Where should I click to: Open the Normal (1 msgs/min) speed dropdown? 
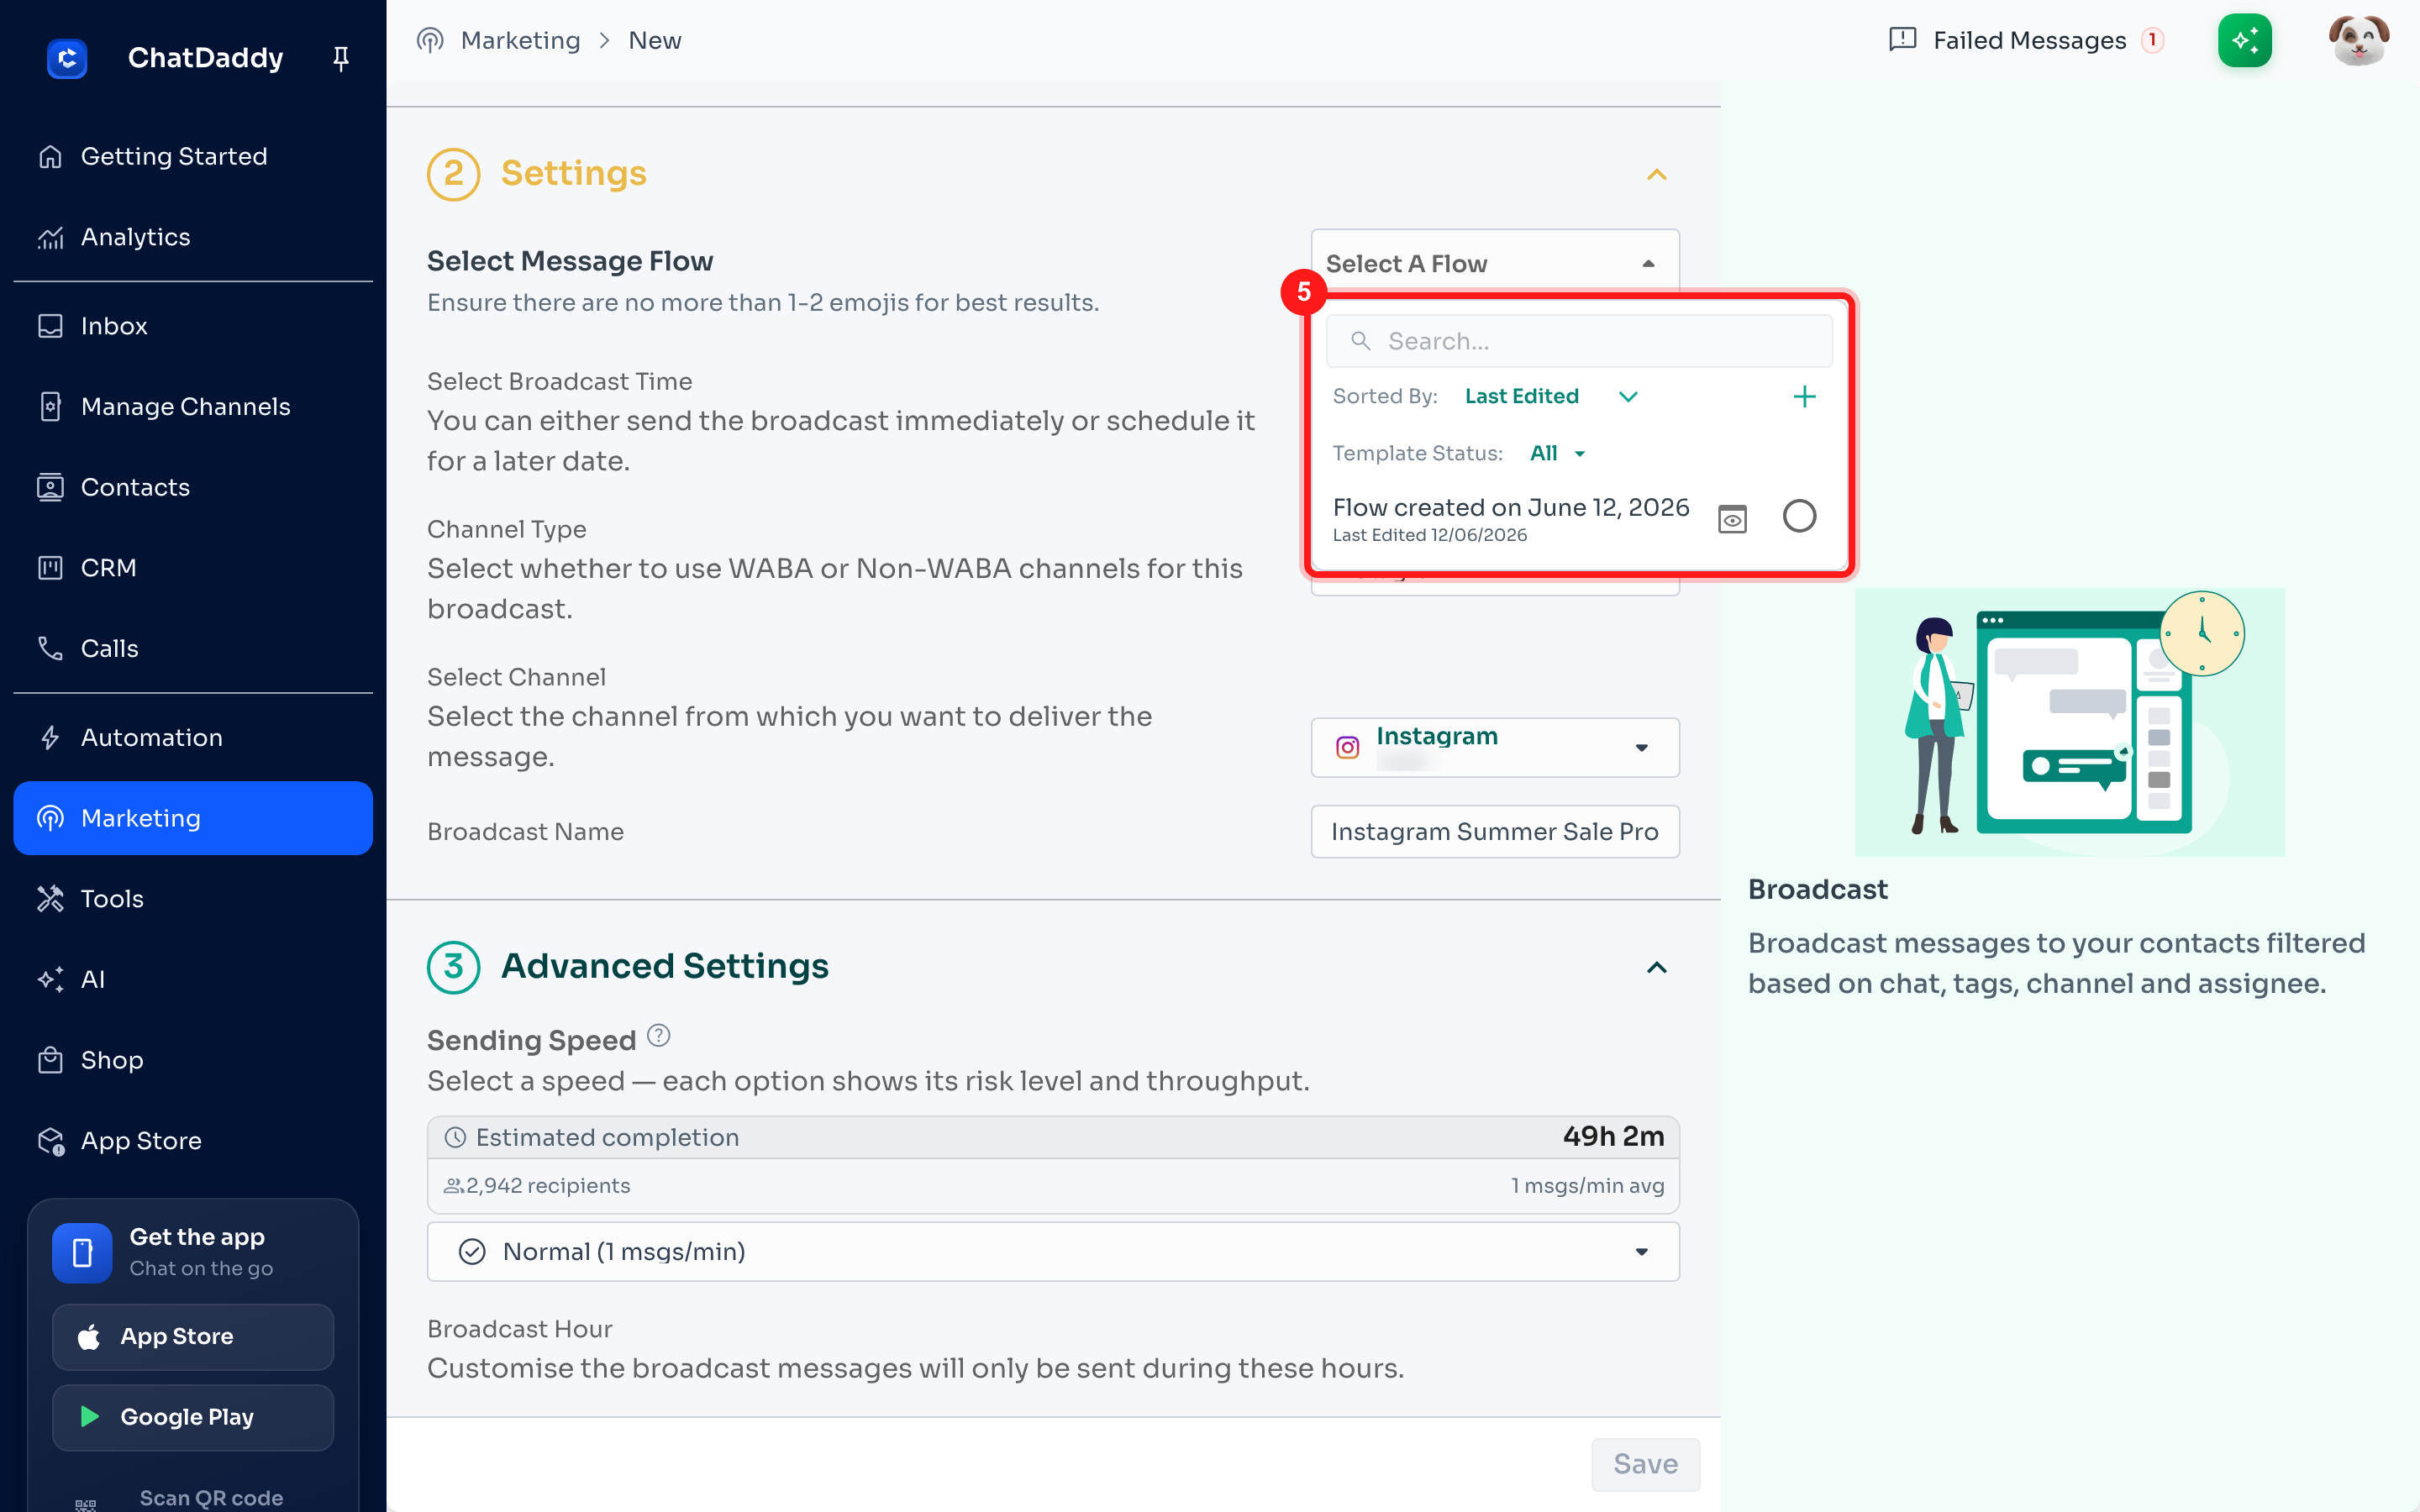(x=1053, y=1251)
